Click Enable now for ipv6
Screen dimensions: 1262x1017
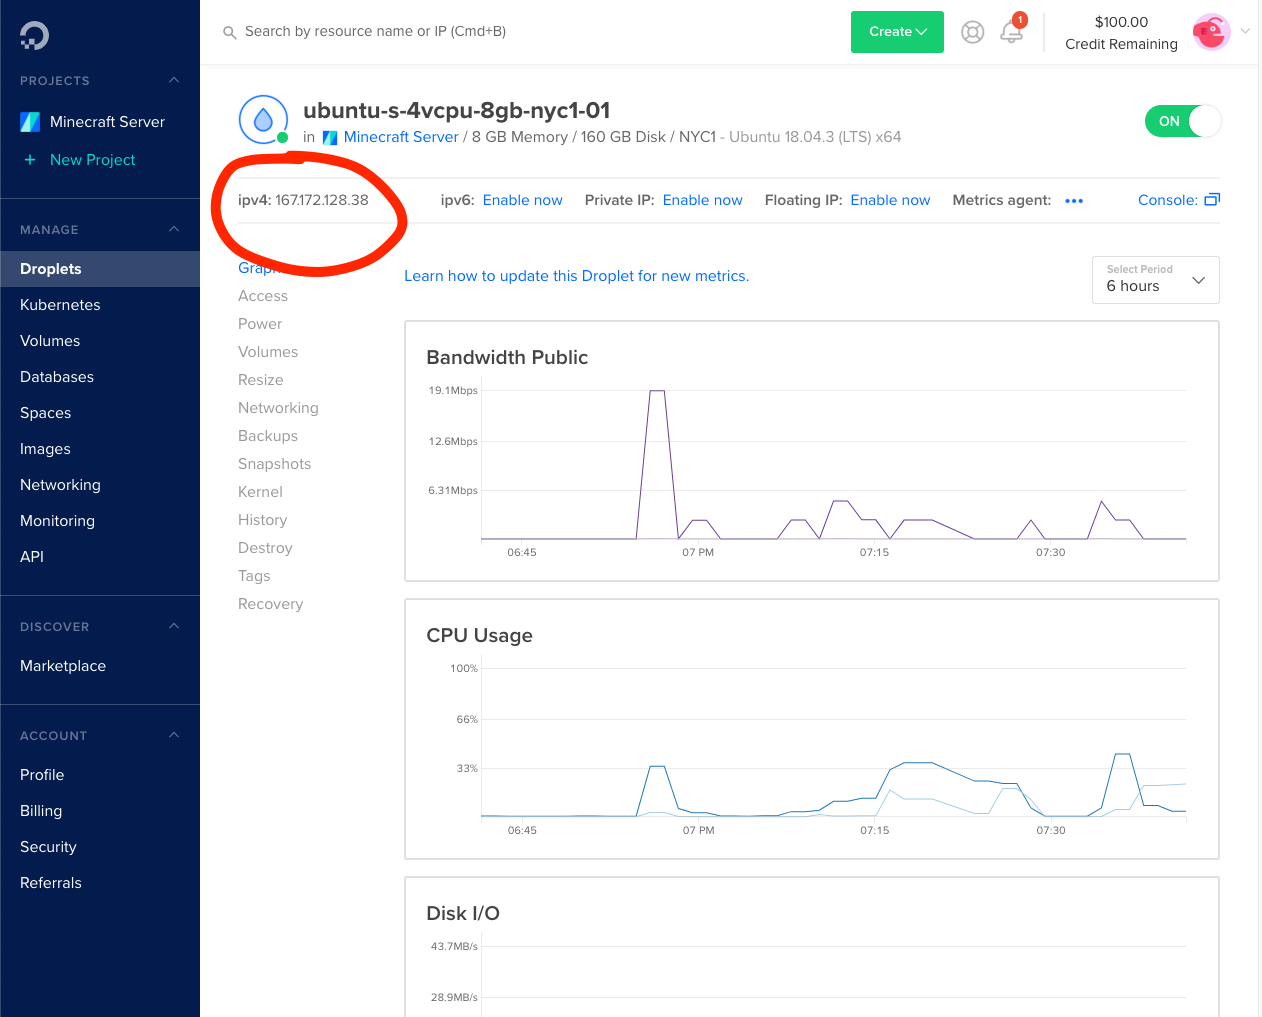coord(522,200)
